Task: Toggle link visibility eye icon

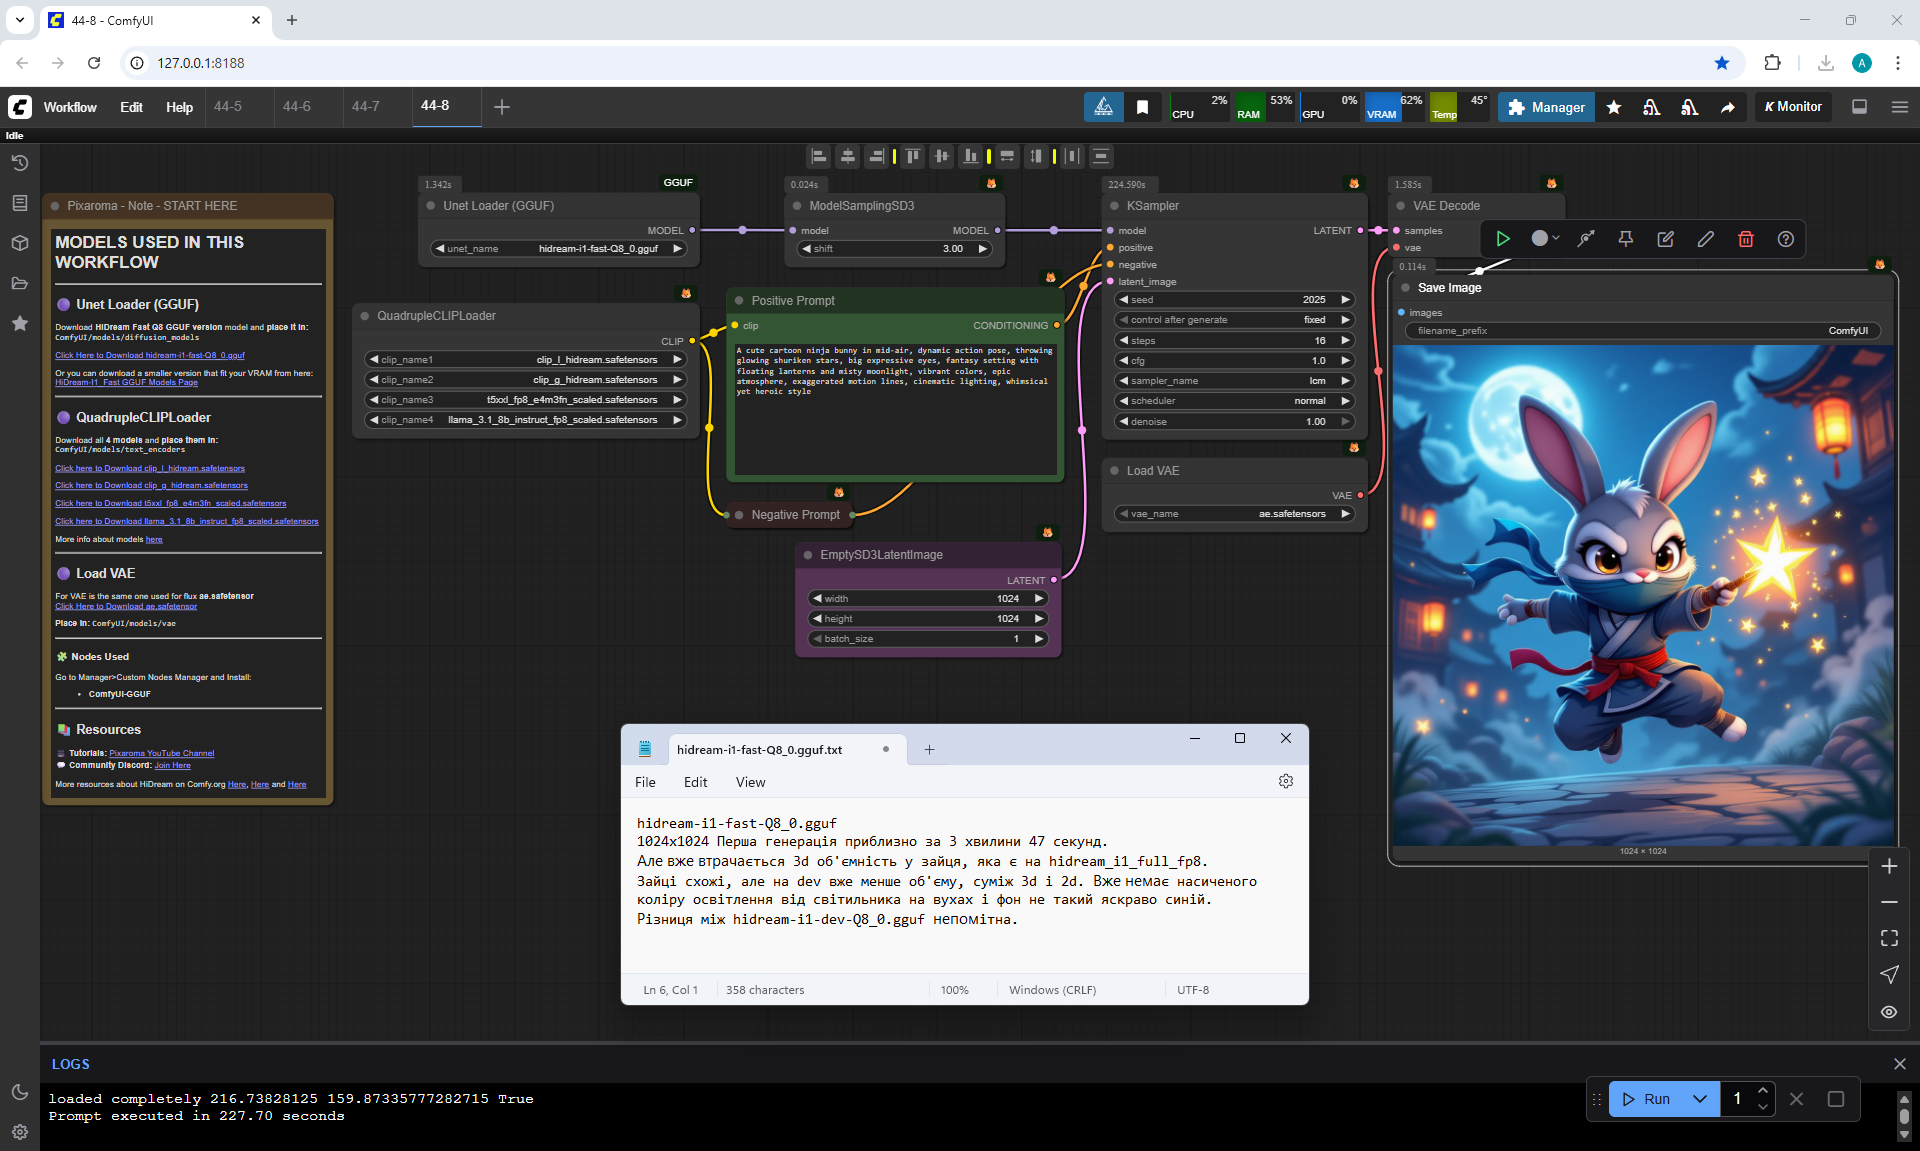Action: click(x=1888, y=1012)
